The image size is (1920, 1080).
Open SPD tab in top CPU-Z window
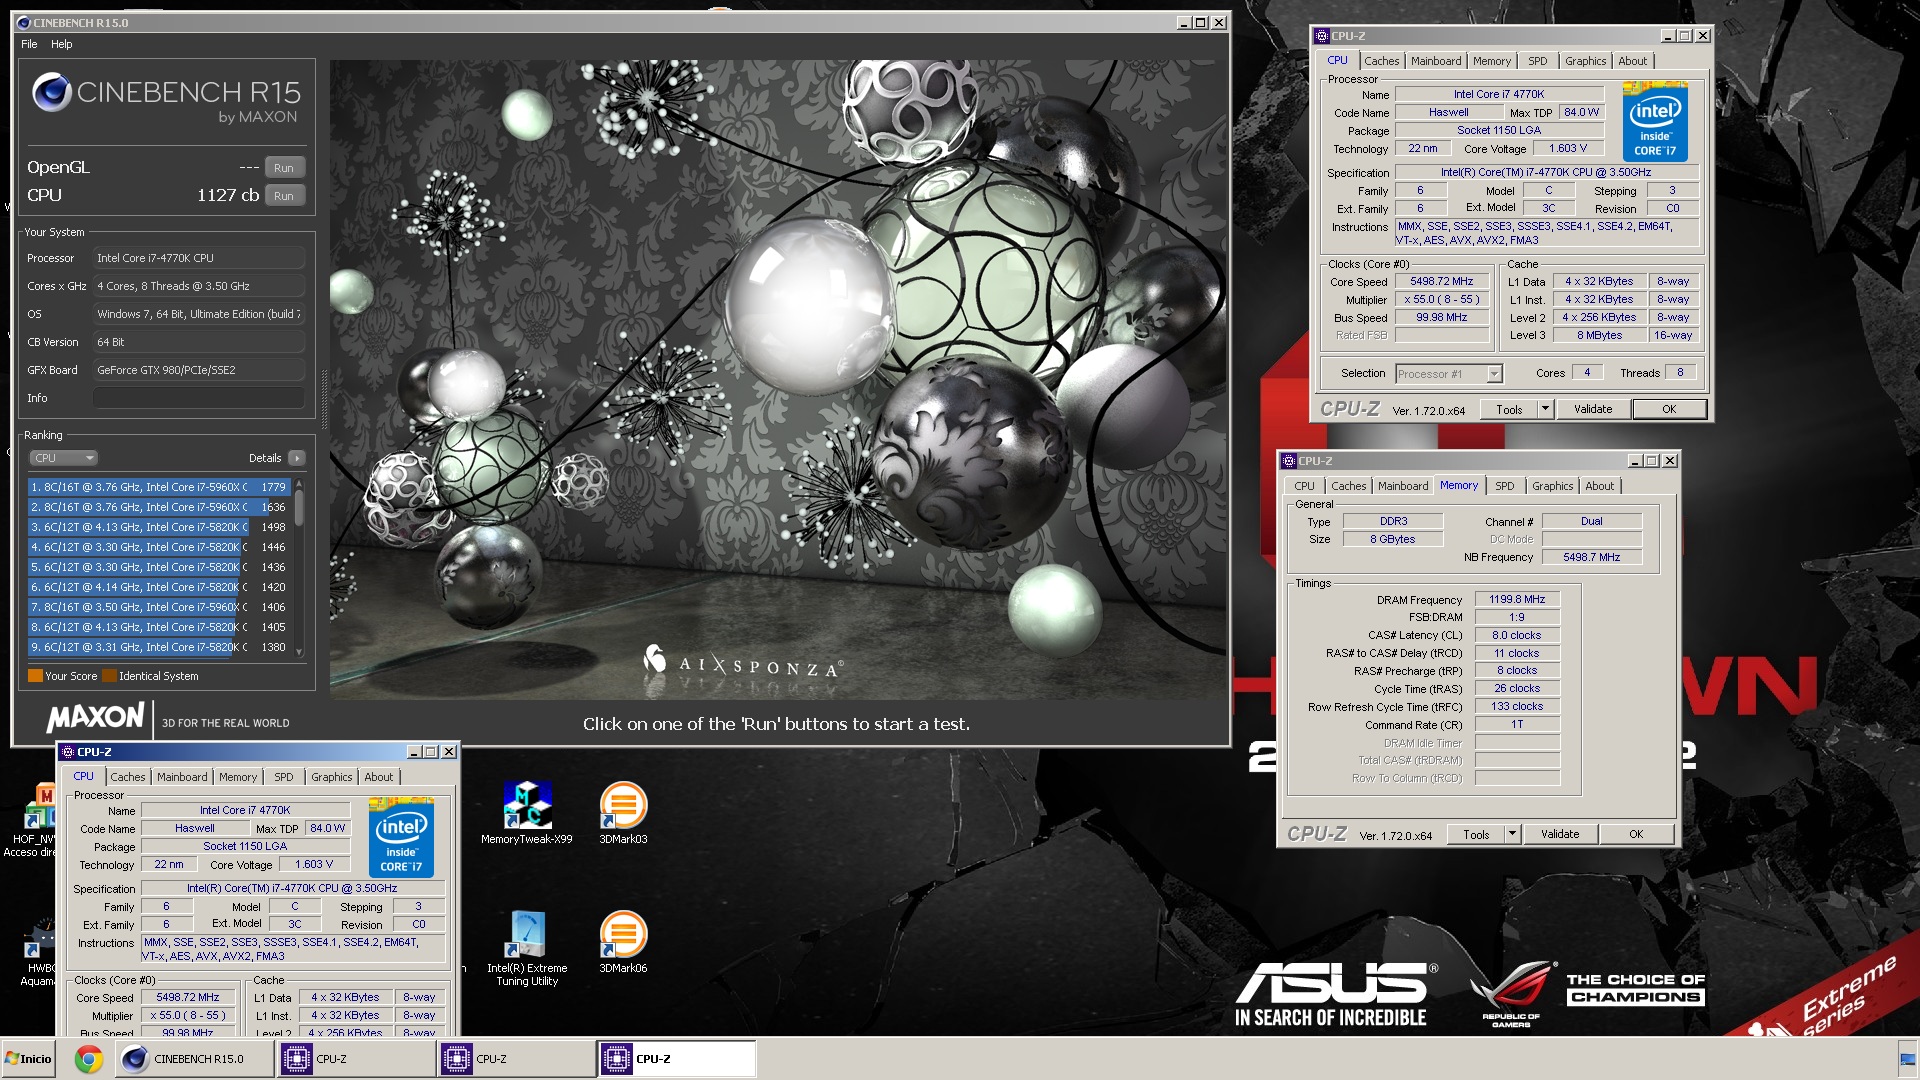[1538, 61]
